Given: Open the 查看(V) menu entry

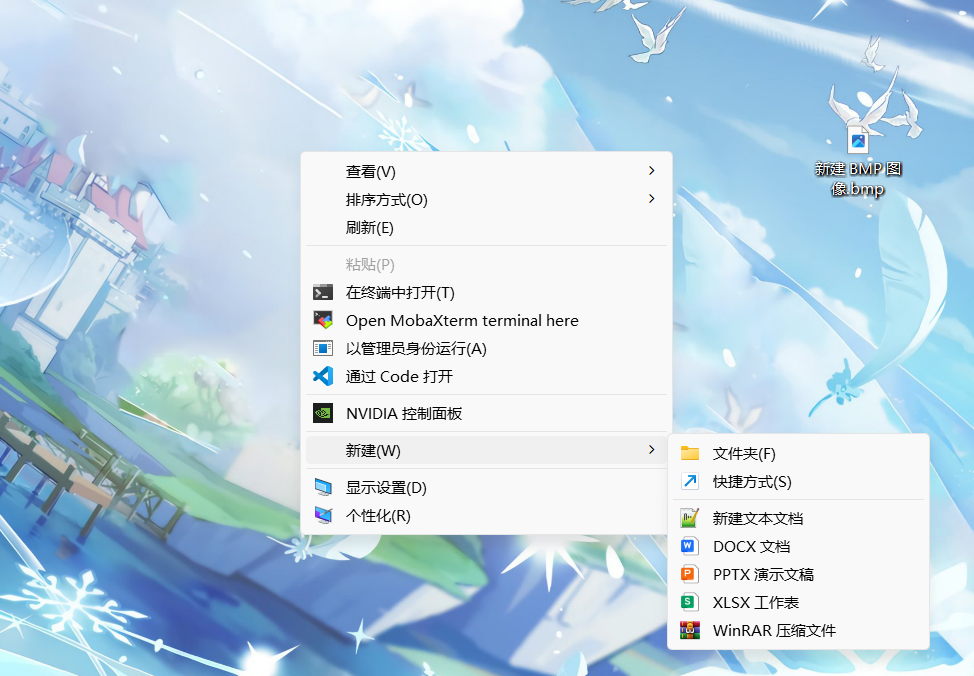Looking at the screenshot, I should [x=486, y=171].
